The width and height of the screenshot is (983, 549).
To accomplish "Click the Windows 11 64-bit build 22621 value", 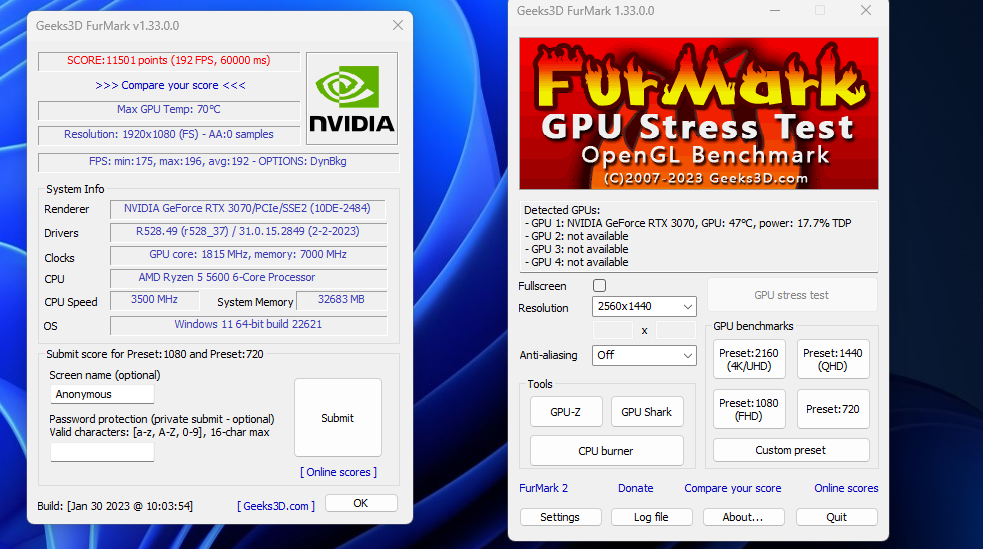I will click(248, 324).
